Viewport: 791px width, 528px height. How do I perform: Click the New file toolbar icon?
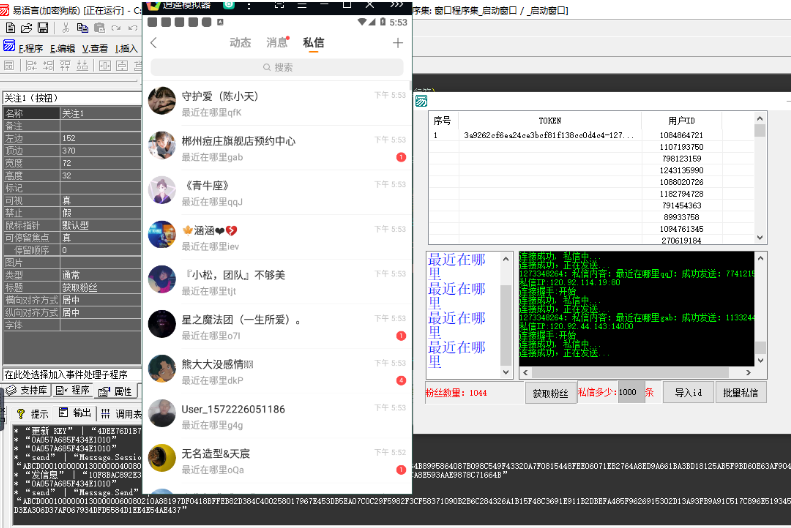(x=10, y=28)
